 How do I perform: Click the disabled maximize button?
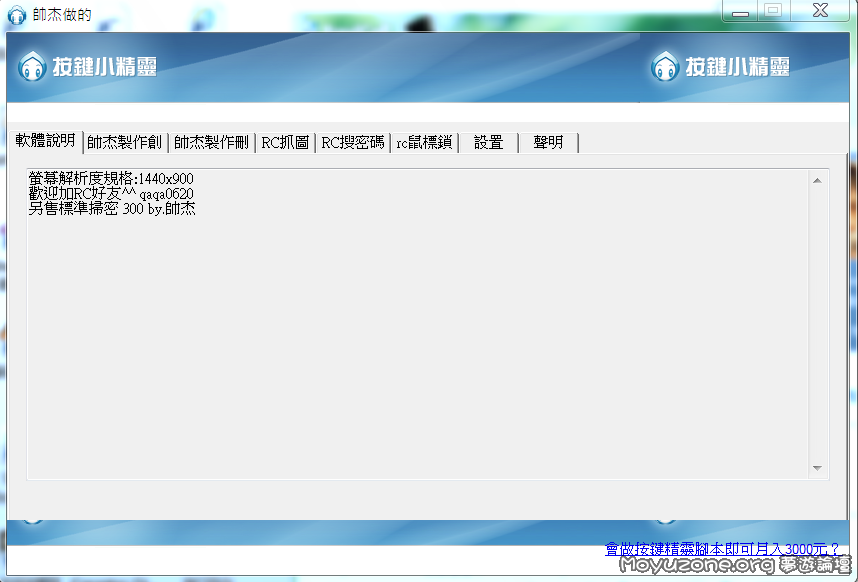771,10
